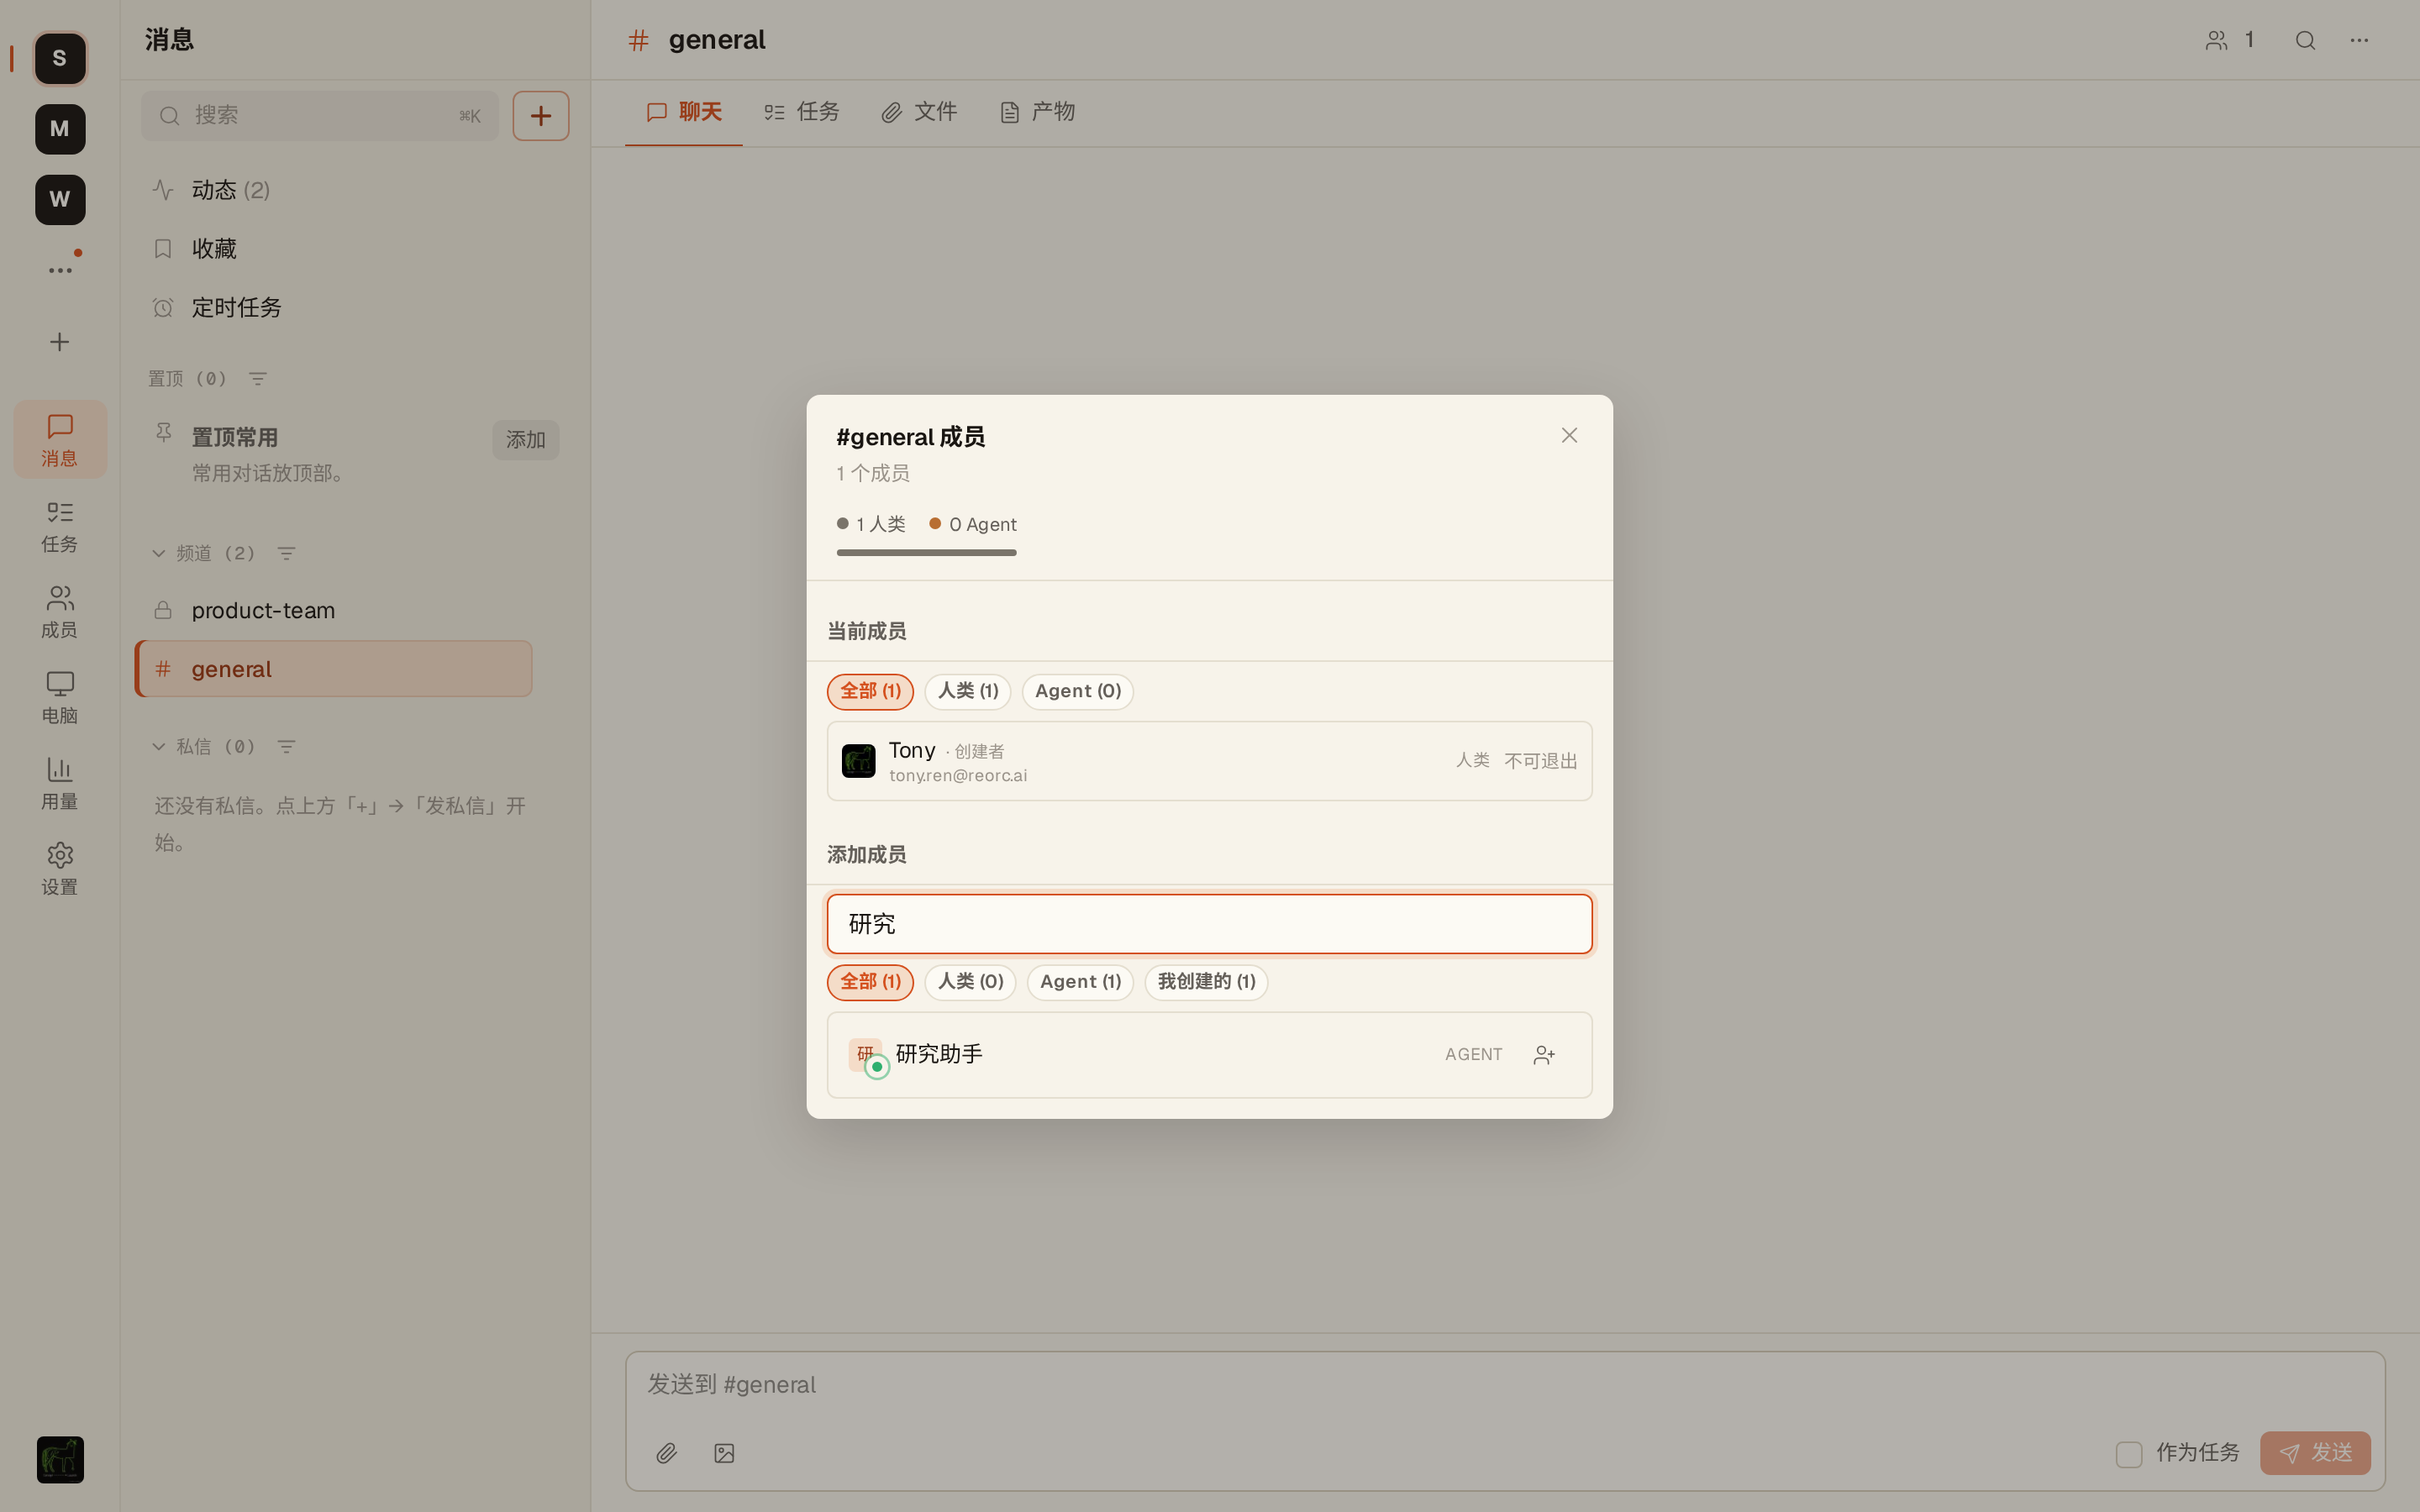This screenshot has width=2420, height=1512.
Task: Collapse the 频道 (2) section
Action: 158,553
